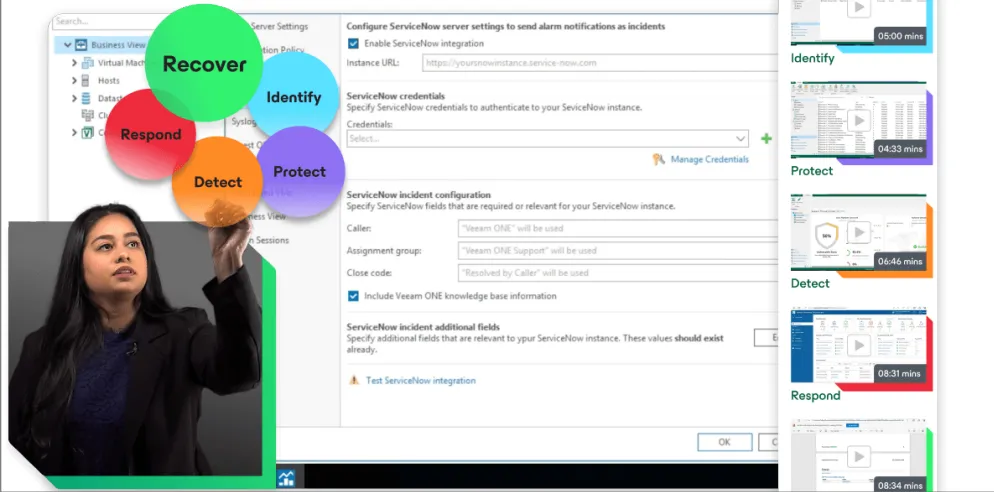Click the Business View tree node icon
This screenshot has width=994, height=492.
(81, 45)
